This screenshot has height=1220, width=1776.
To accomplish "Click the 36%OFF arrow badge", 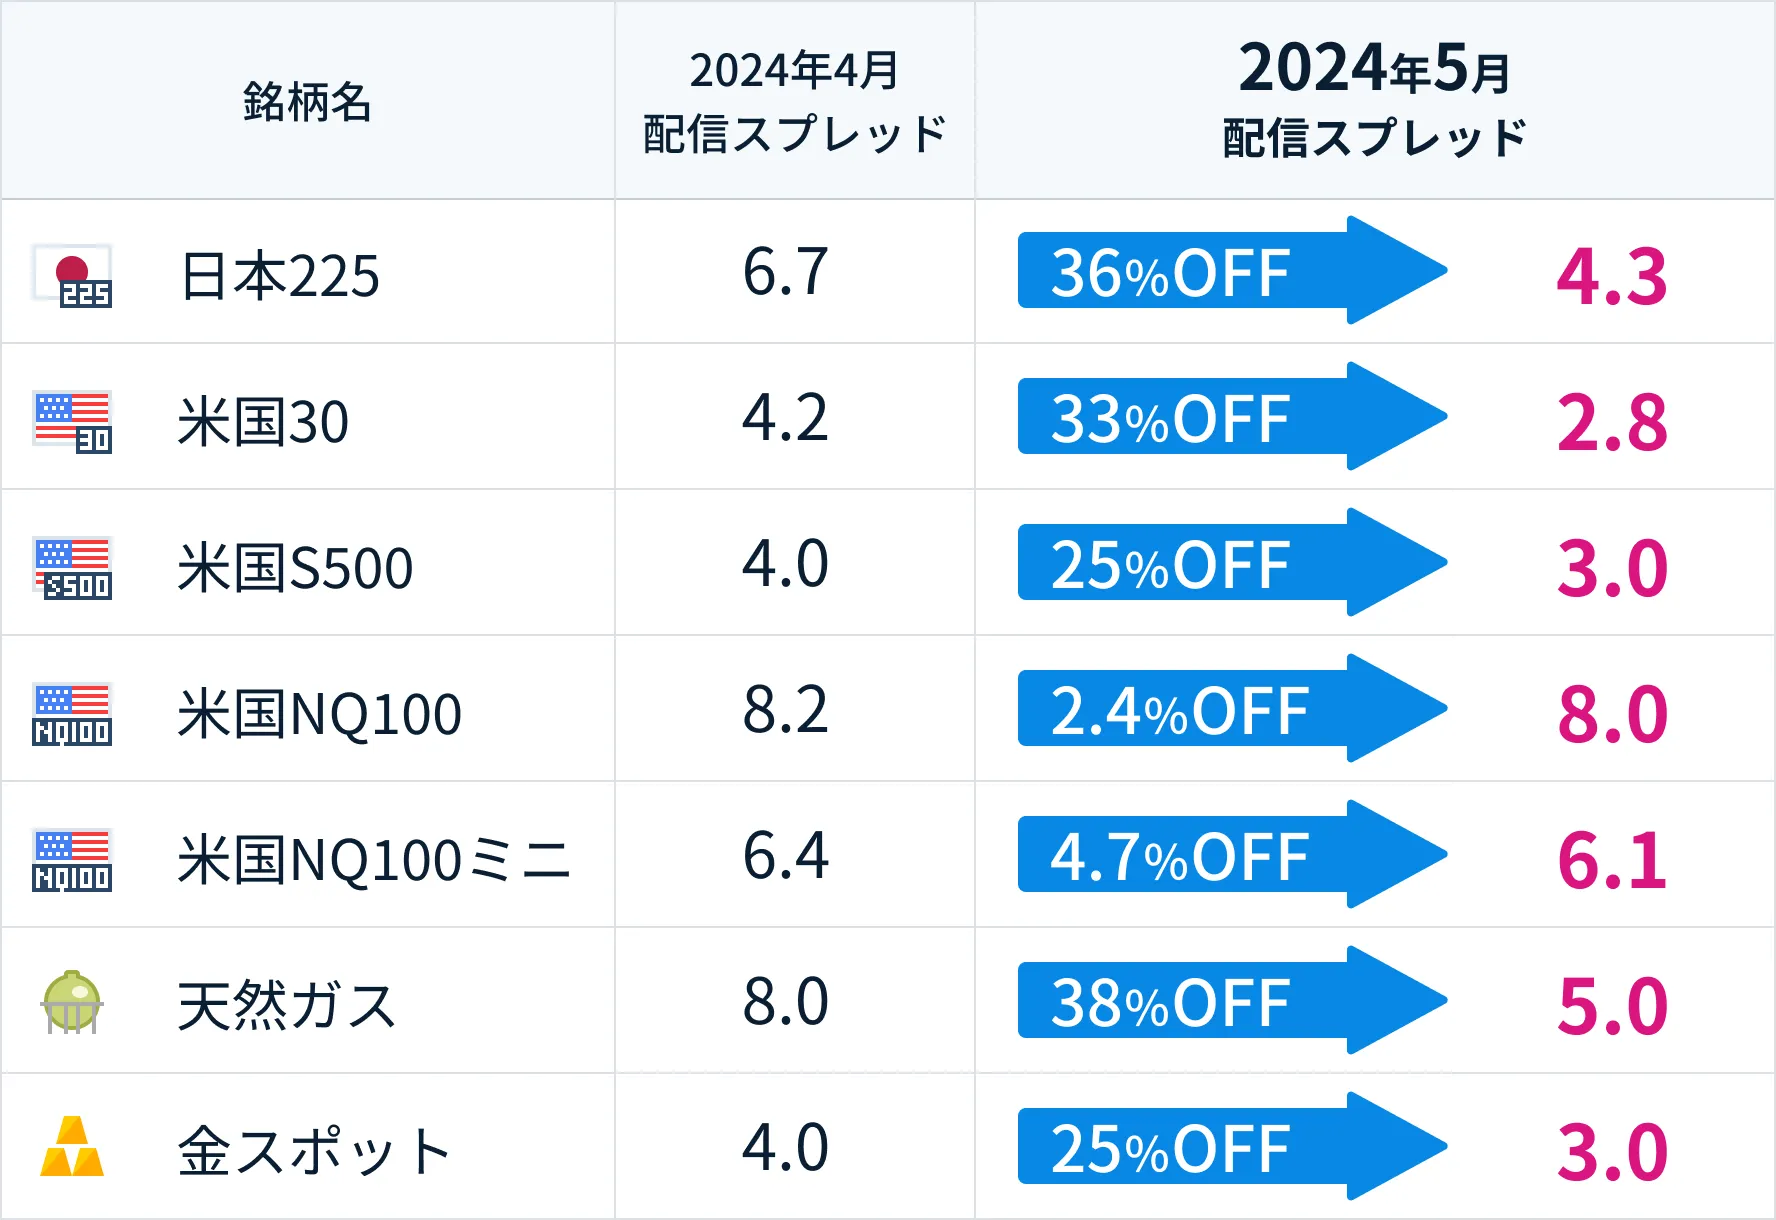I will pyautogui.click(x=1230, y=271).
